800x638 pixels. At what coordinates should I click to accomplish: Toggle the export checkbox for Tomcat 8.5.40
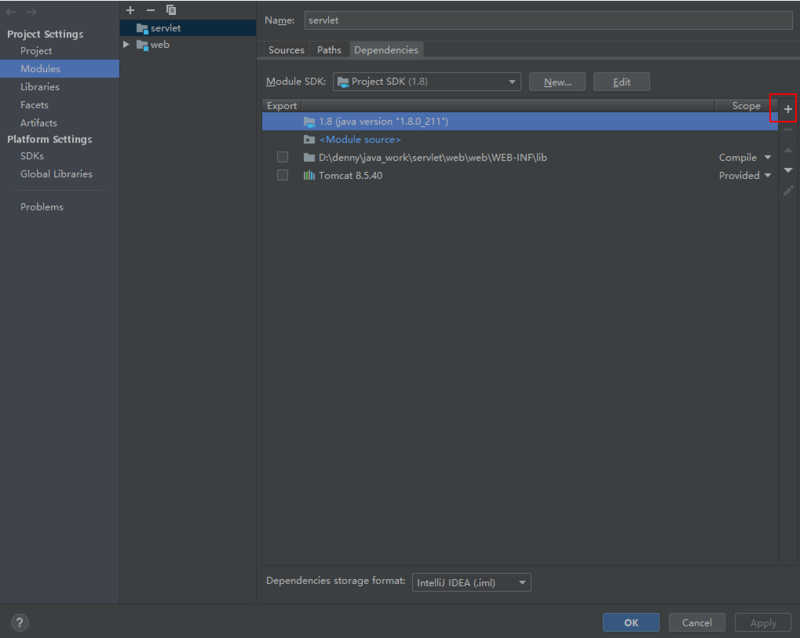[282, 175]
